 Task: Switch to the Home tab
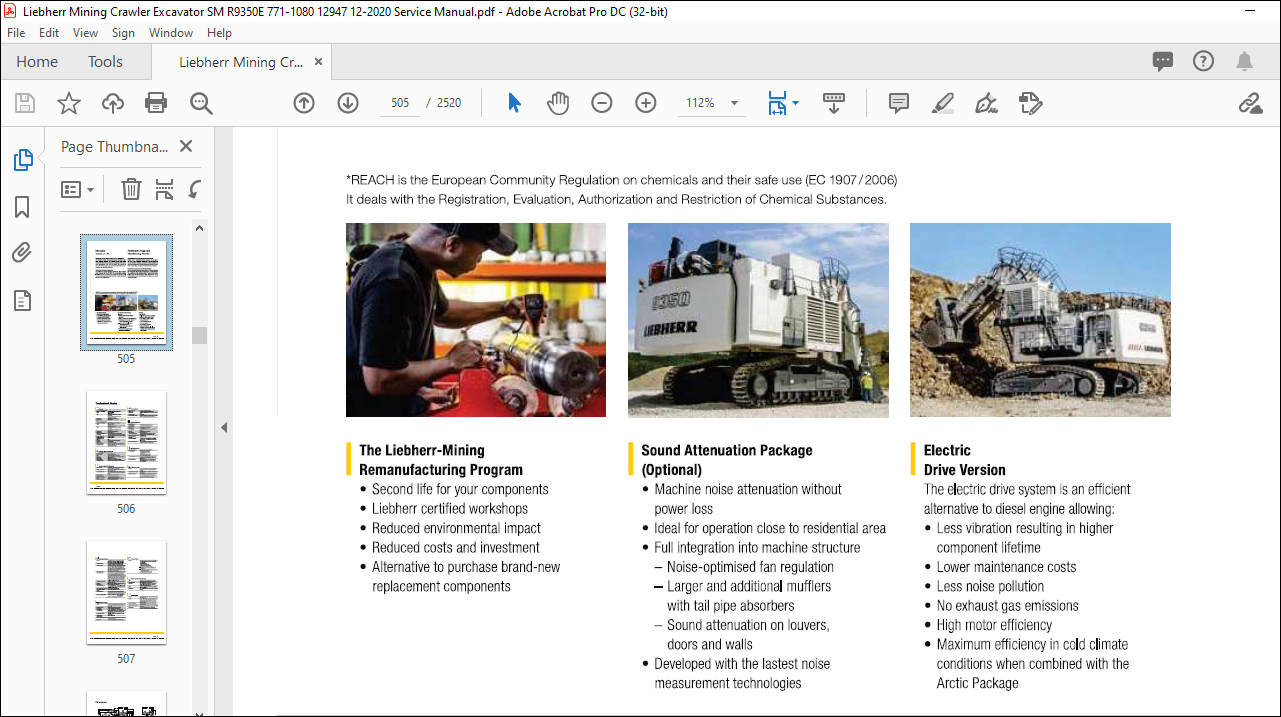click(x=37, y=62)
